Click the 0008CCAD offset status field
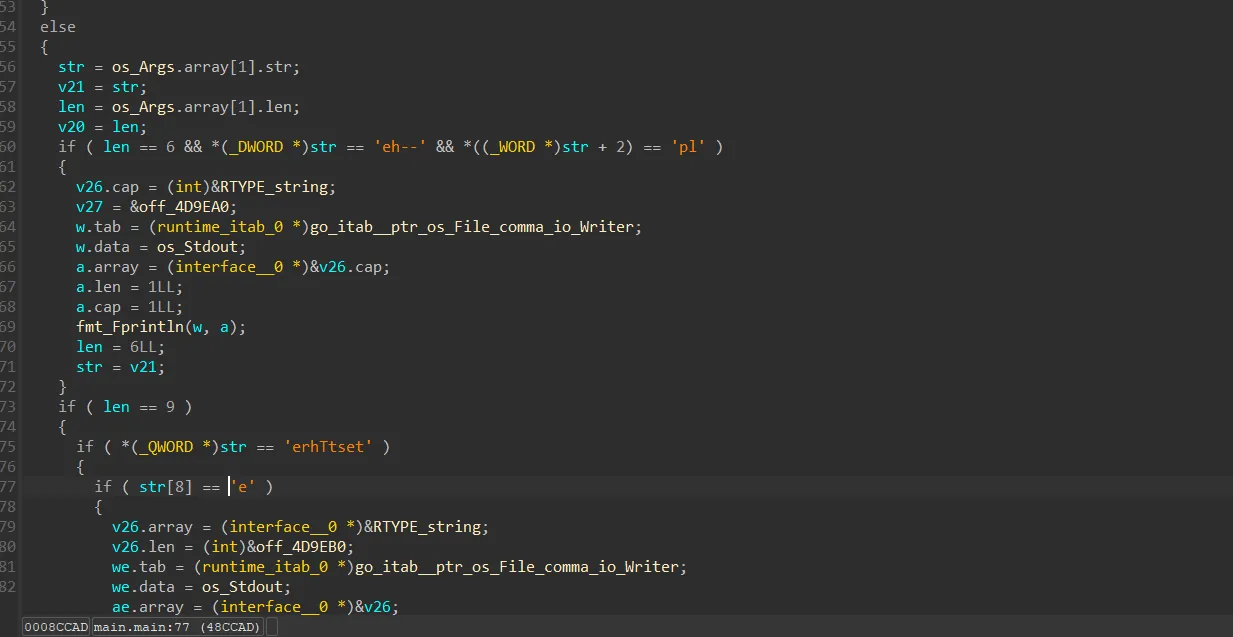The image size is (1233, 637). tap(56, 627)
